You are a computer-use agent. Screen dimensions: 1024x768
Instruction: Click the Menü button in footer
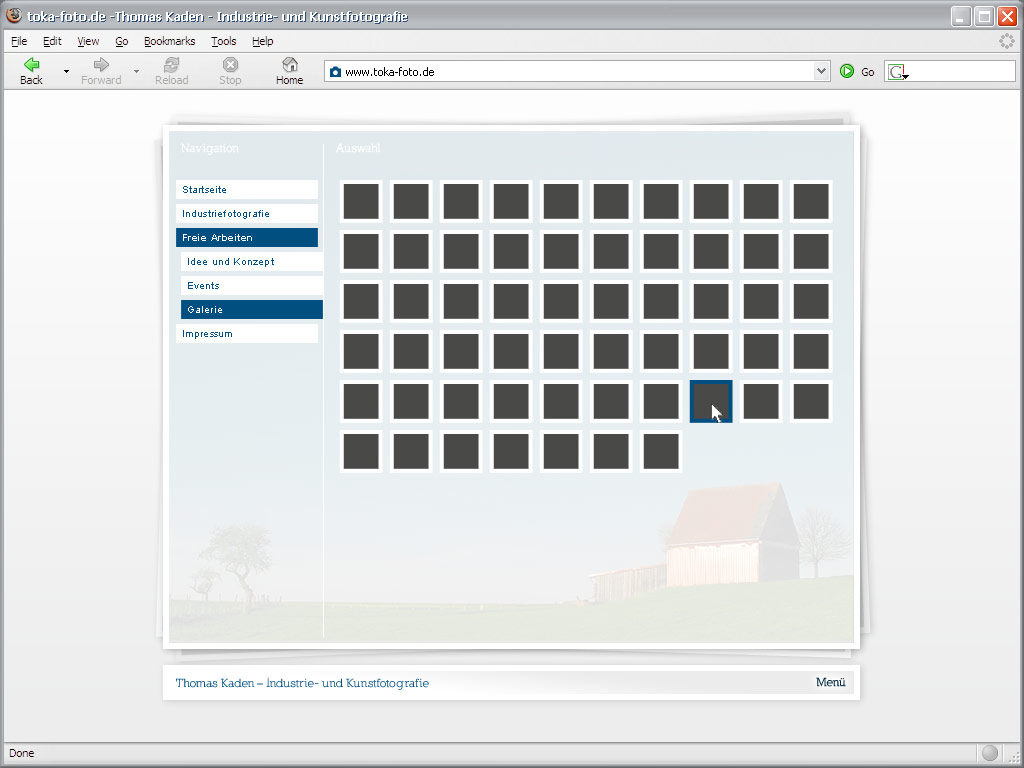click(830, 683)
